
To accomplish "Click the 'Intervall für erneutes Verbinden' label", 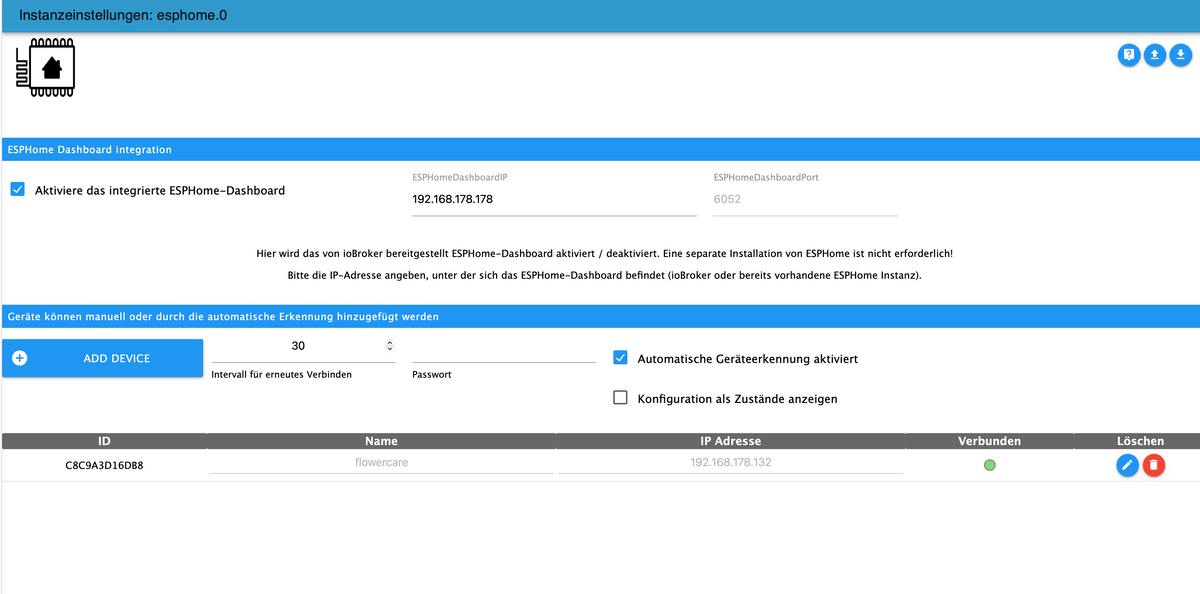I will coord(282,374).
